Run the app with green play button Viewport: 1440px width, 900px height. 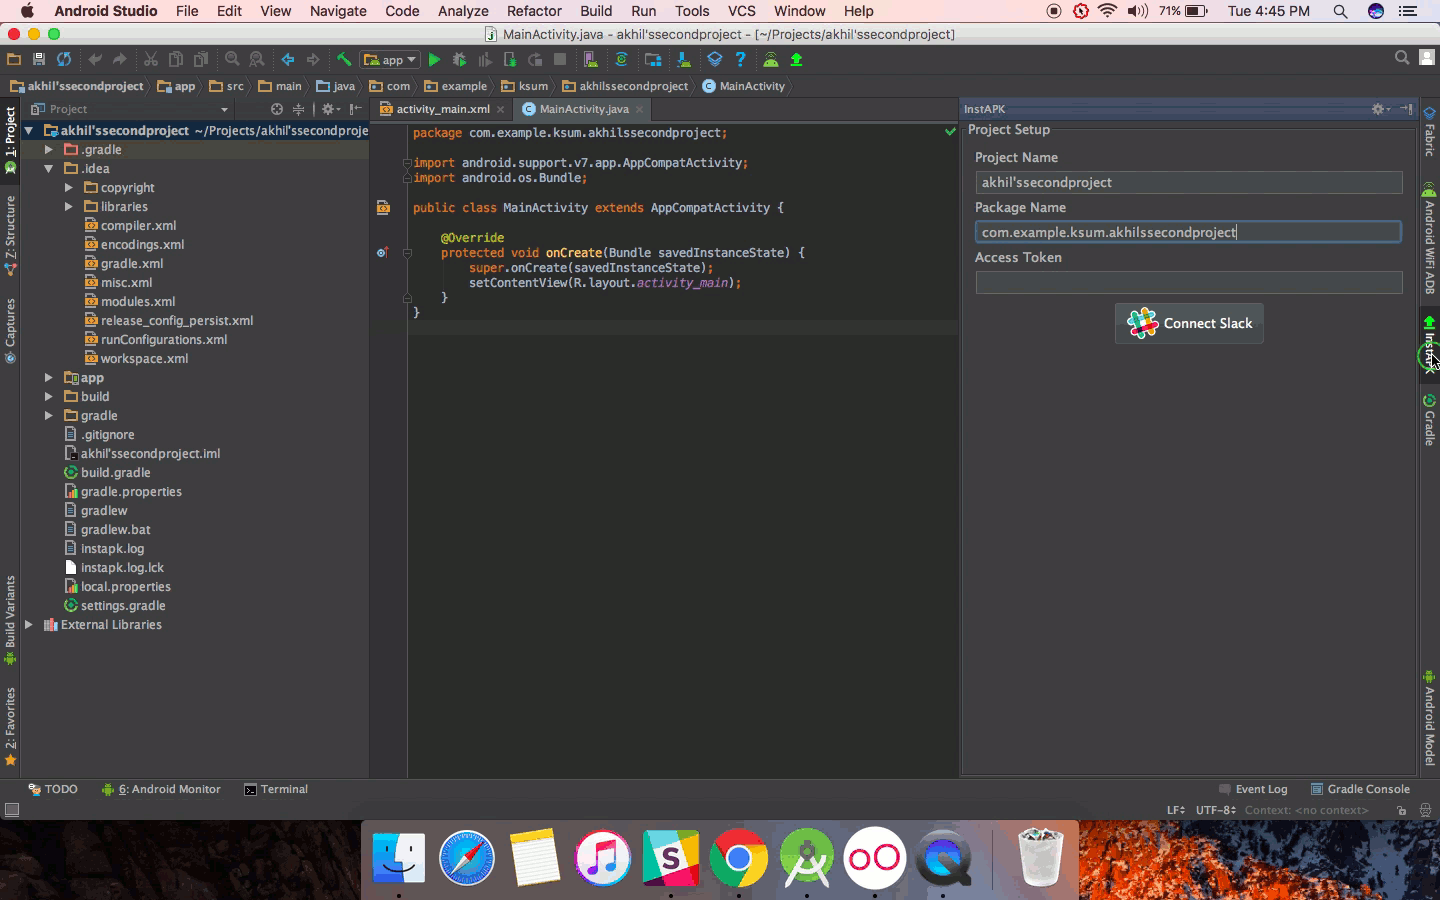[434, 60]
